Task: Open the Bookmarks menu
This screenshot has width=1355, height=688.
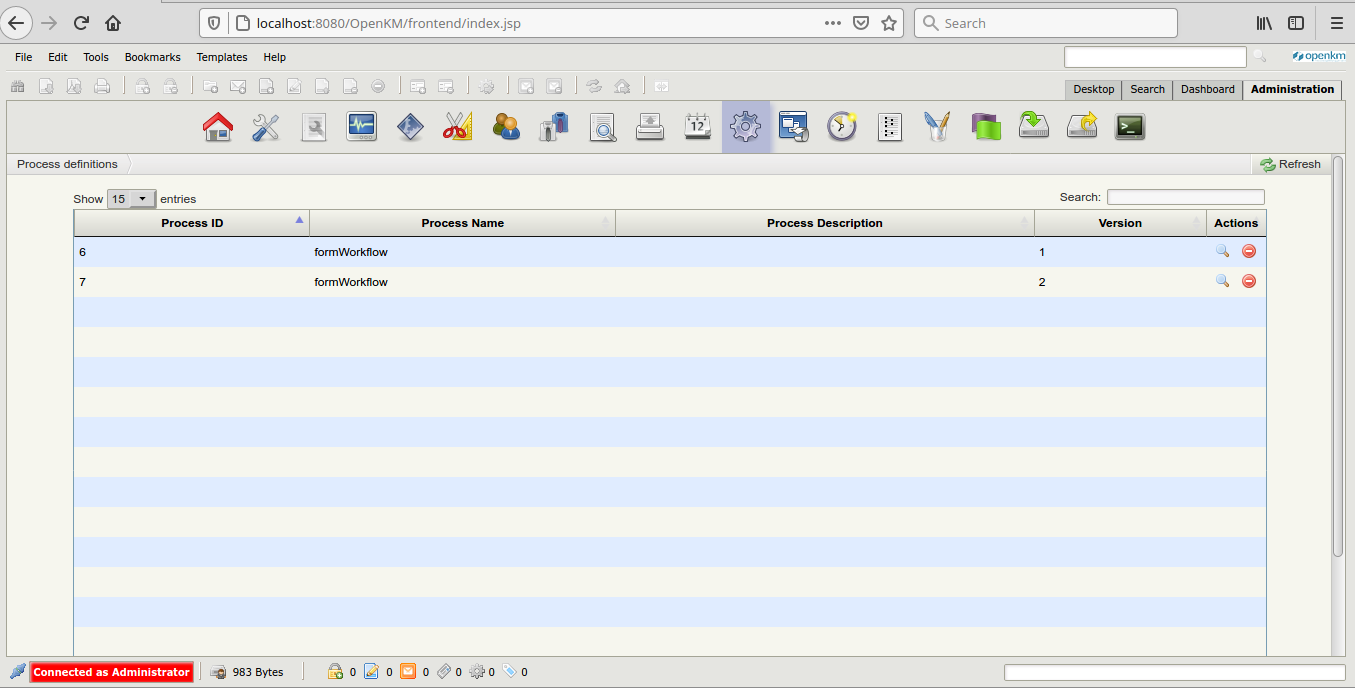Action: coord(152,57)
